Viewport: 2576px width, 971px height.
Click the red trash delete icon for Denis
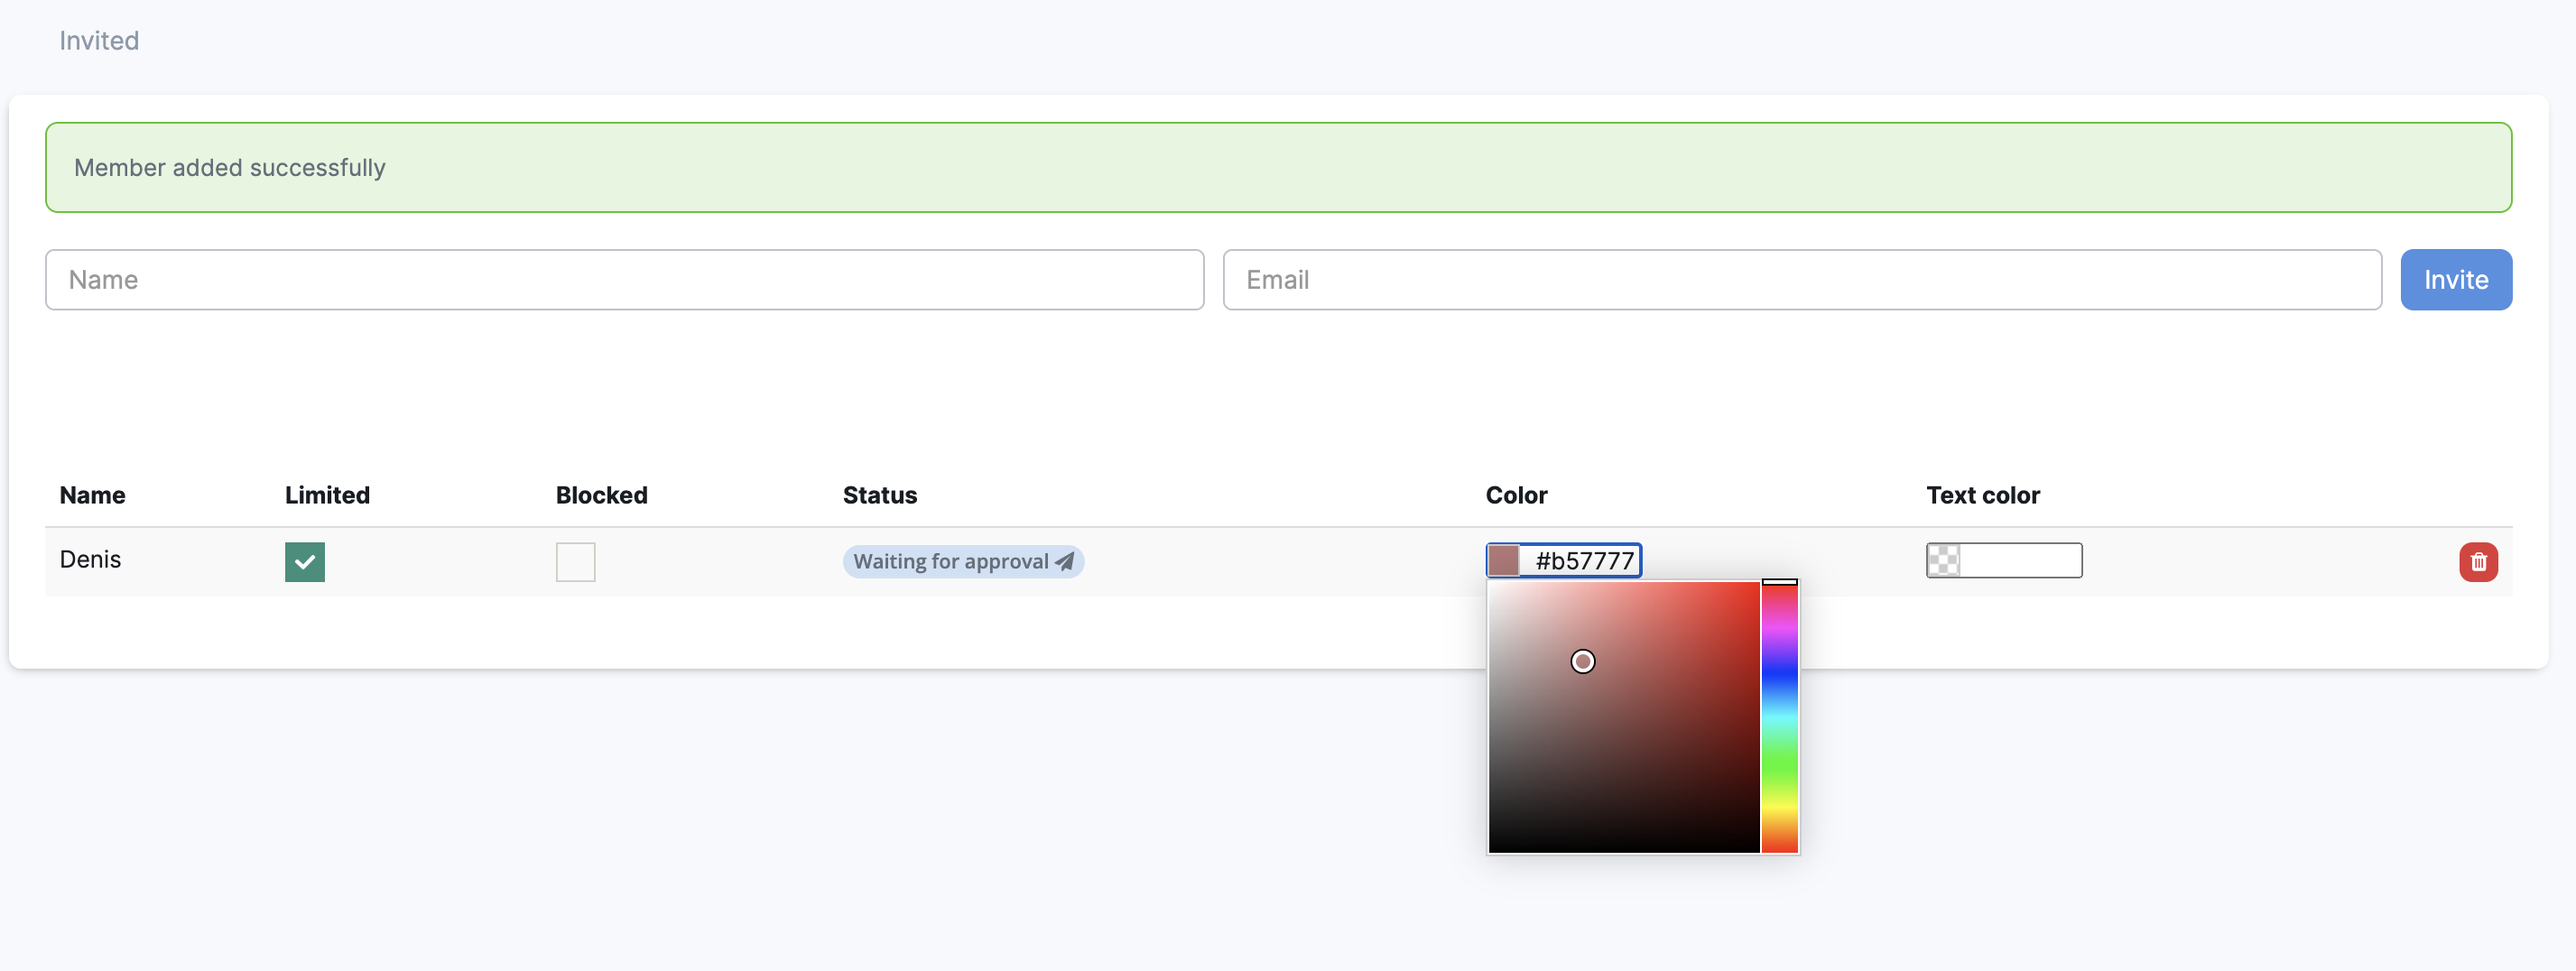point(2477,562)
